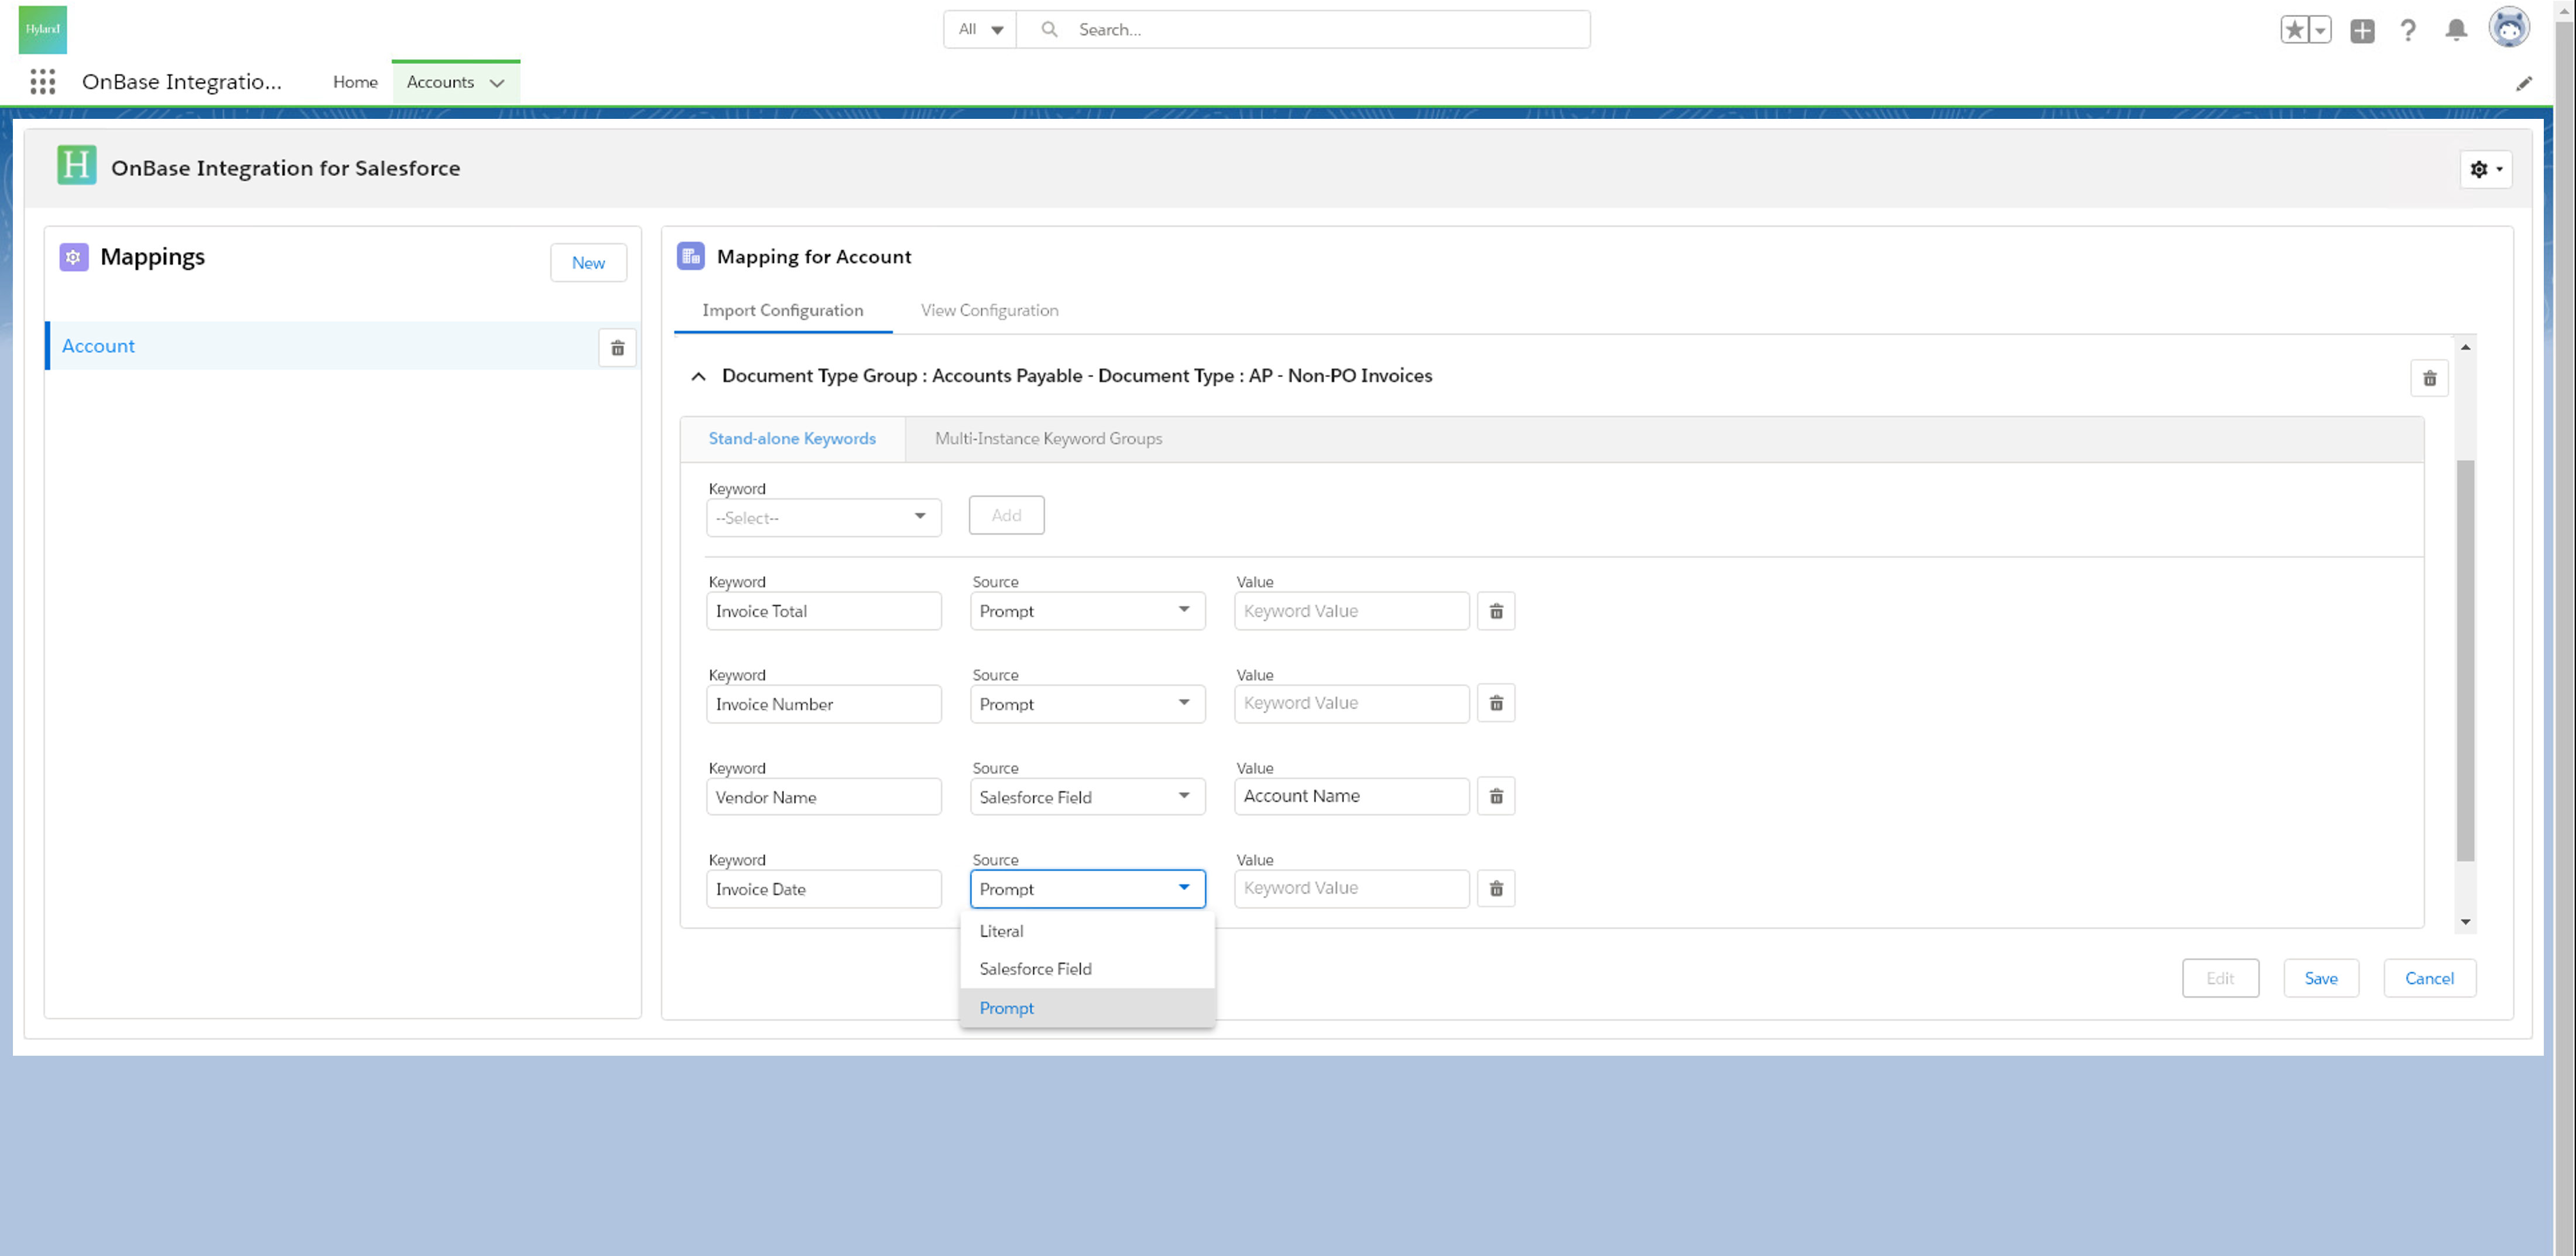Open the Global Actions plus icon
Image resolution: width=2576 pixels, height=1256 pixels.
coord(2362,30)
